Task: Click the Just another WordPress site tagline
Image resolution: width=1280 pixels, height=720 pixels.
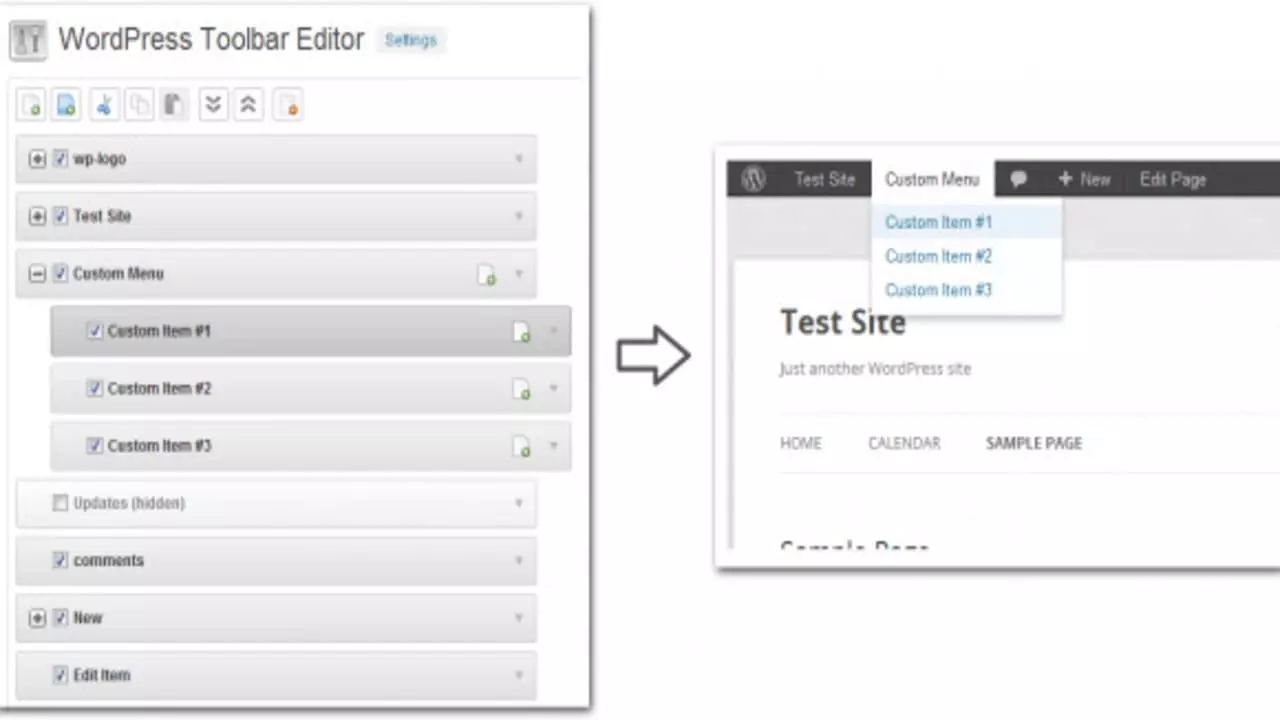Action: pos(875,369)
